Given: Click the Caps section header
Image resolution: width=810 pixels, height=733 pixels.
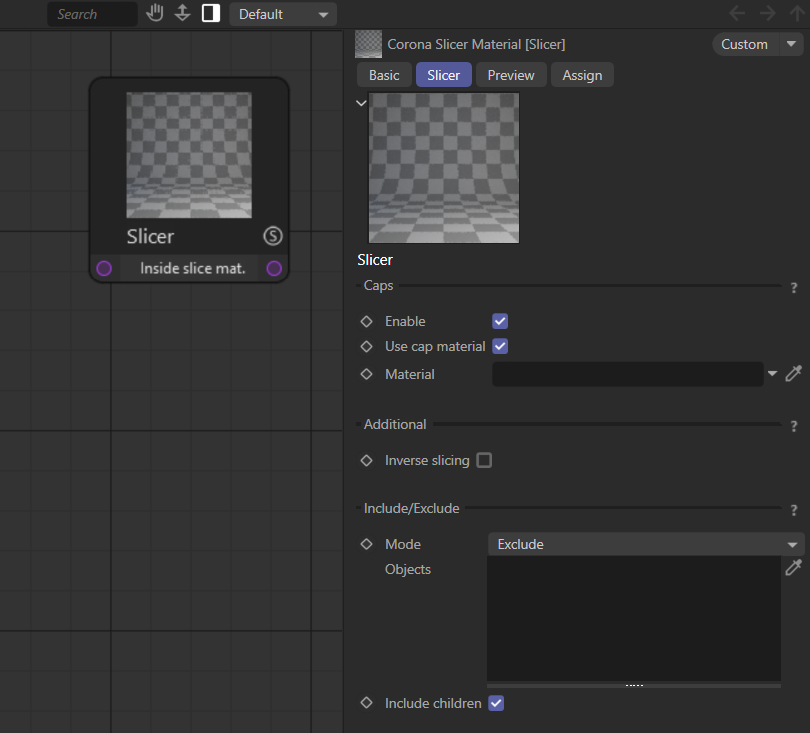Looking at the screenshot, I should pos(378,285).
